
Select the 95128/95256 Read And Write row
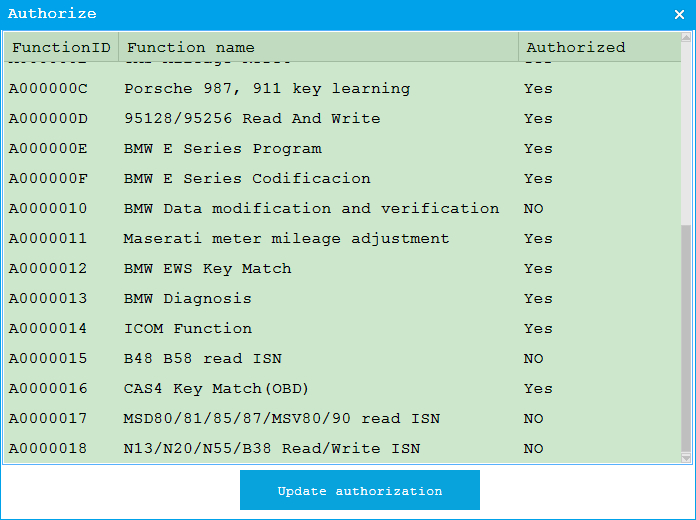coord(252,119)
